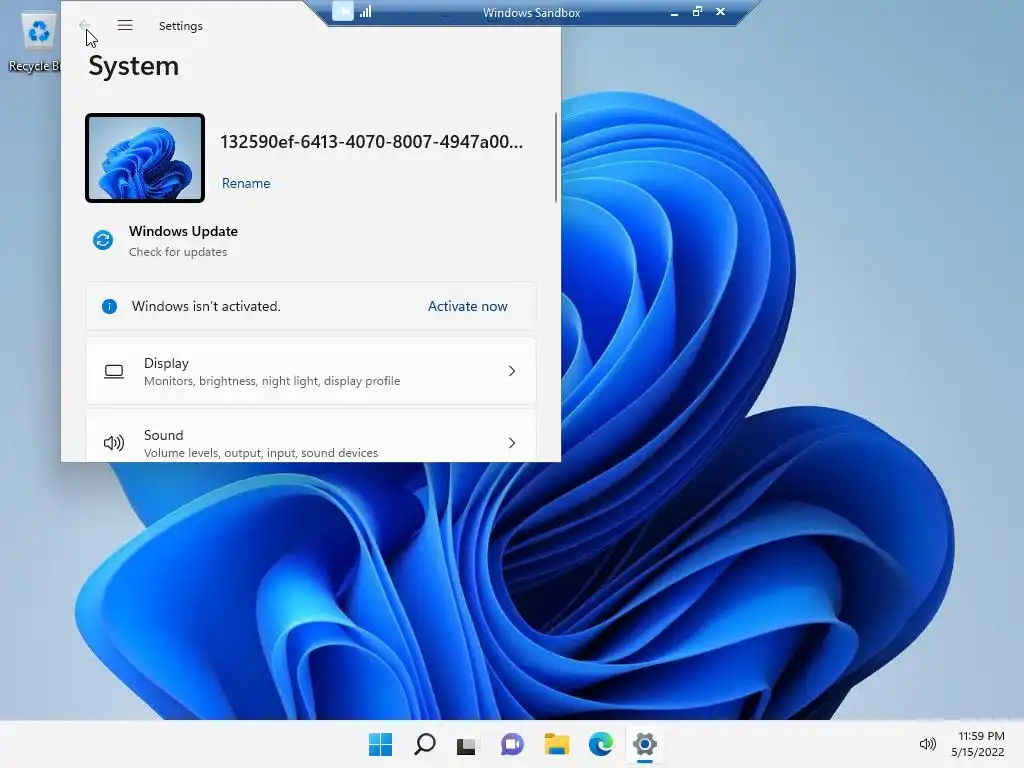Click the Windows isn't activated text
The image size is (1024, 768).
pyautogui.click(x=206, y=306)
